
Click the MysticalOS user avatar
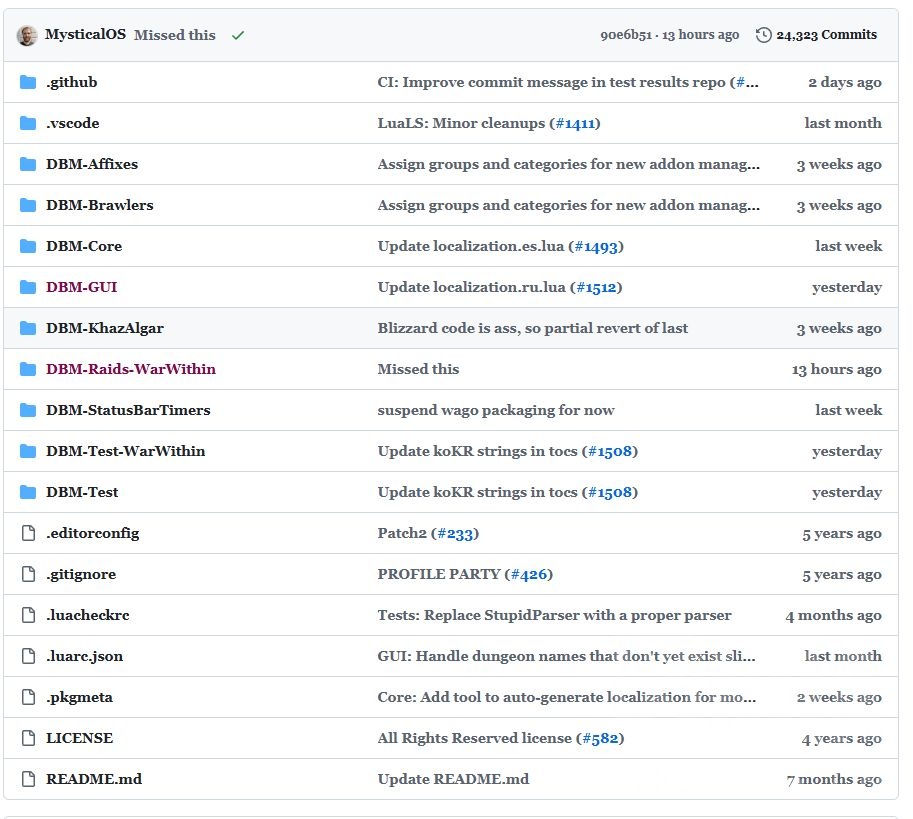coord(27,35)
